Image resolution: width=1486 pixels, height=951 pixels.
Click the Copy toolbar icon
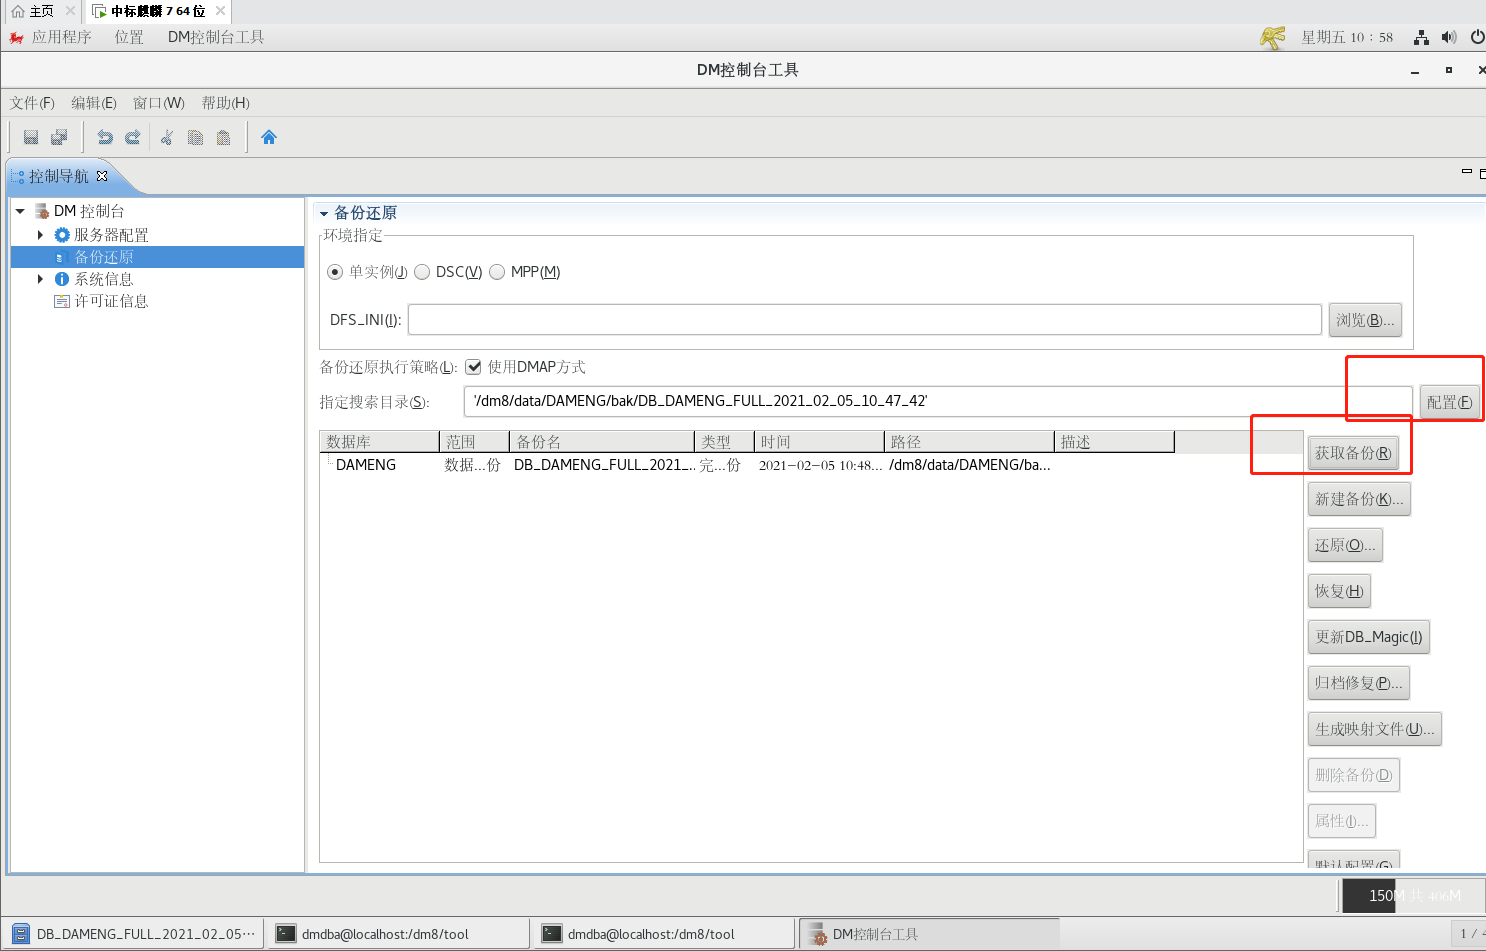[x=196, y=137]
